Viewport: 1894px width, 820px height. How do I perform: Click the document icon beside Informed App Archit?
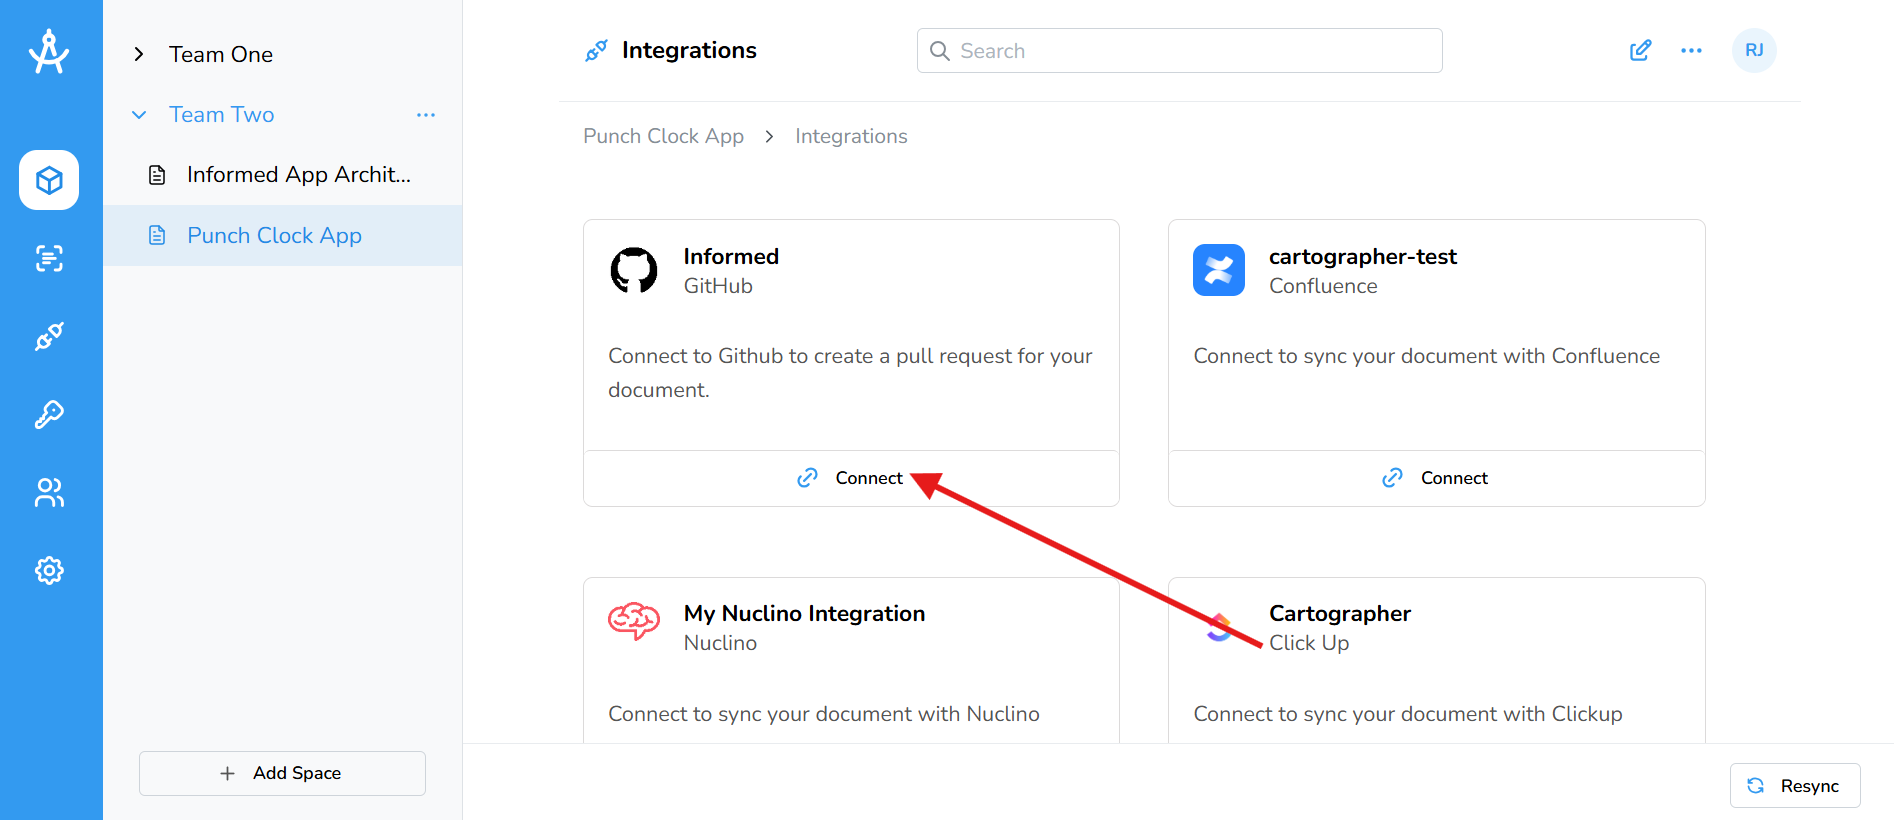[157, 175]
